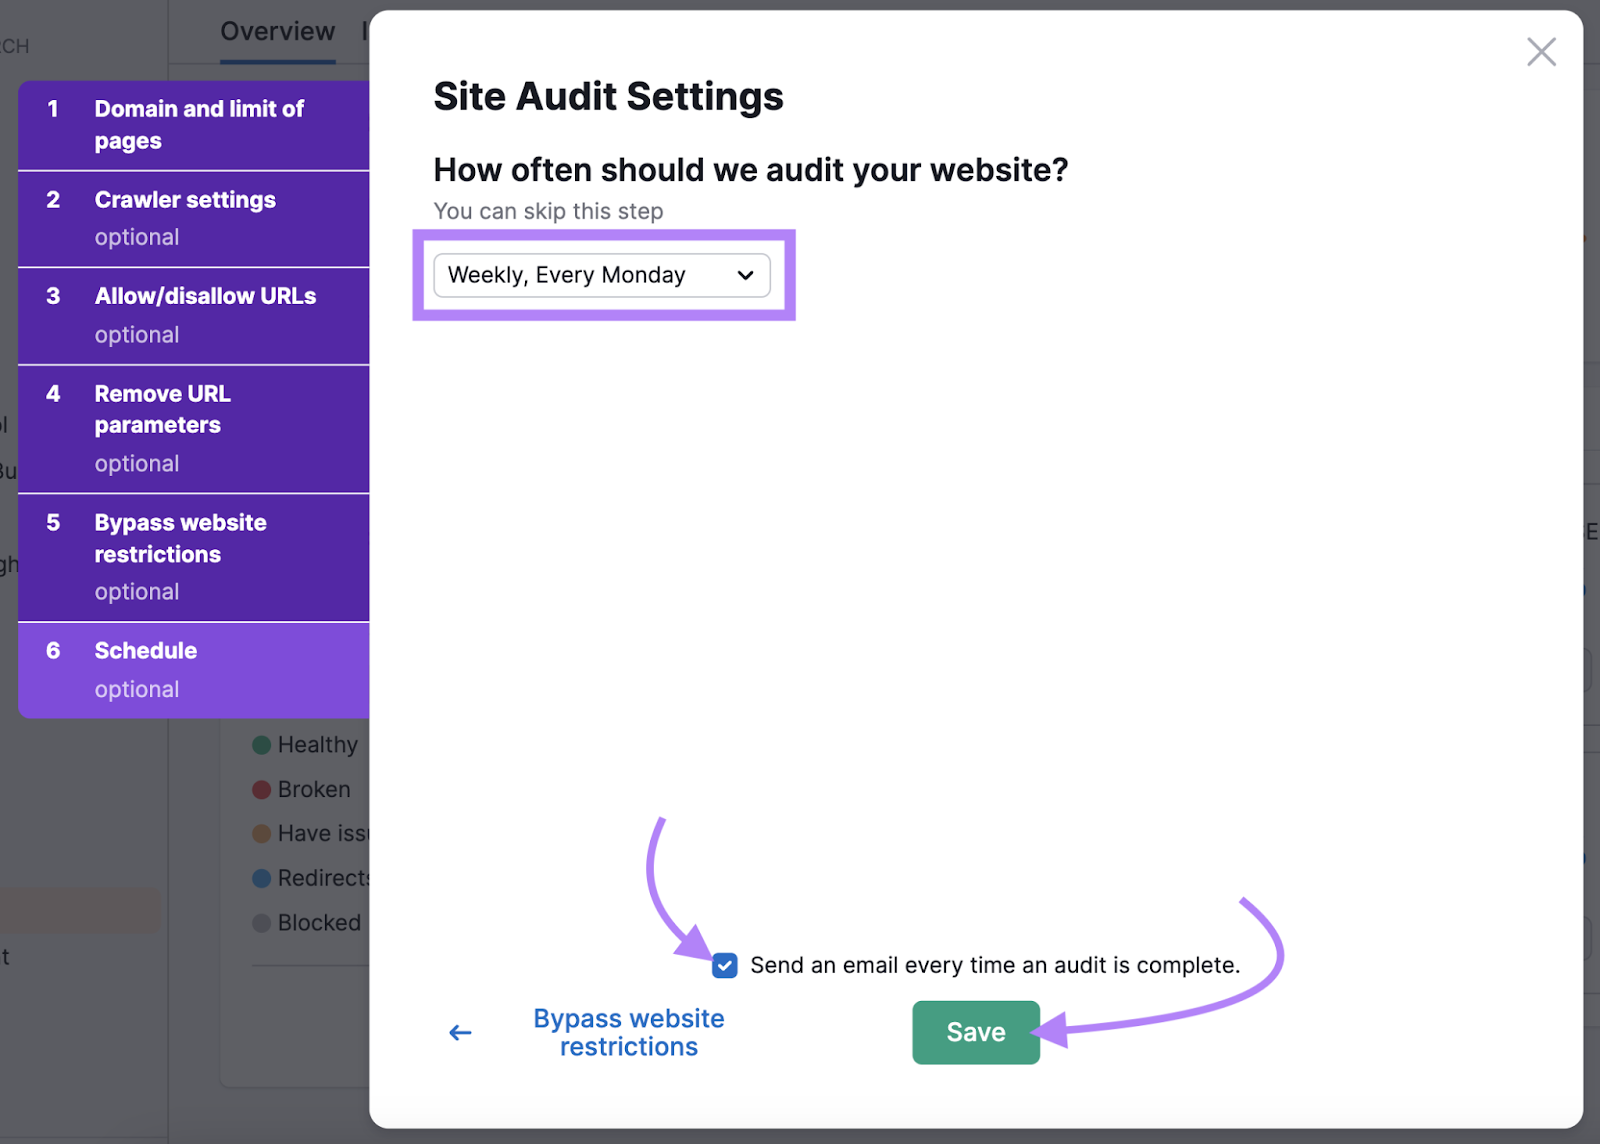Enable 'Send an email every time an audit is complete'
Viewport: 1600px width, 1144px height.
coord(724,965)
